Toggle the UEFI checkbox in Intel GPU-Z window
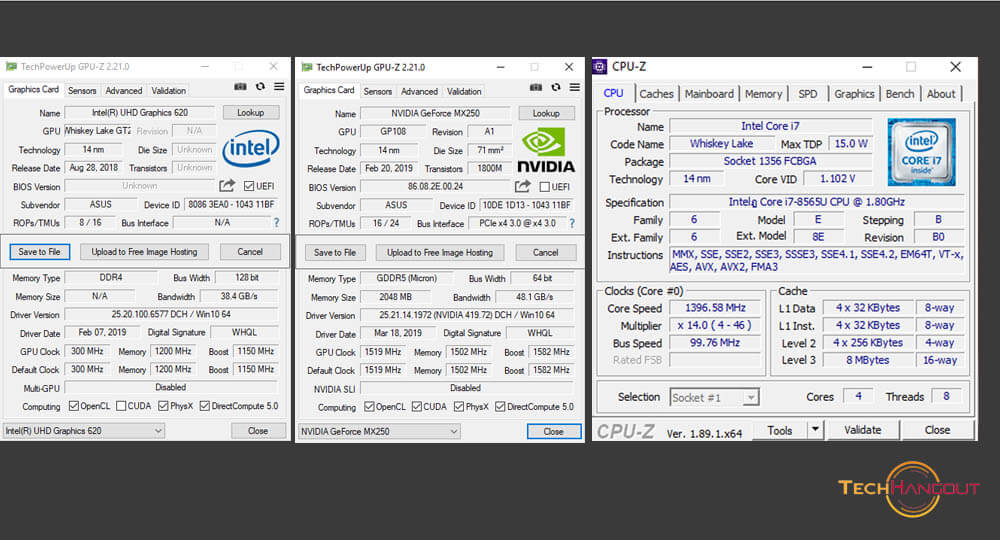 [x=249, y=186]
